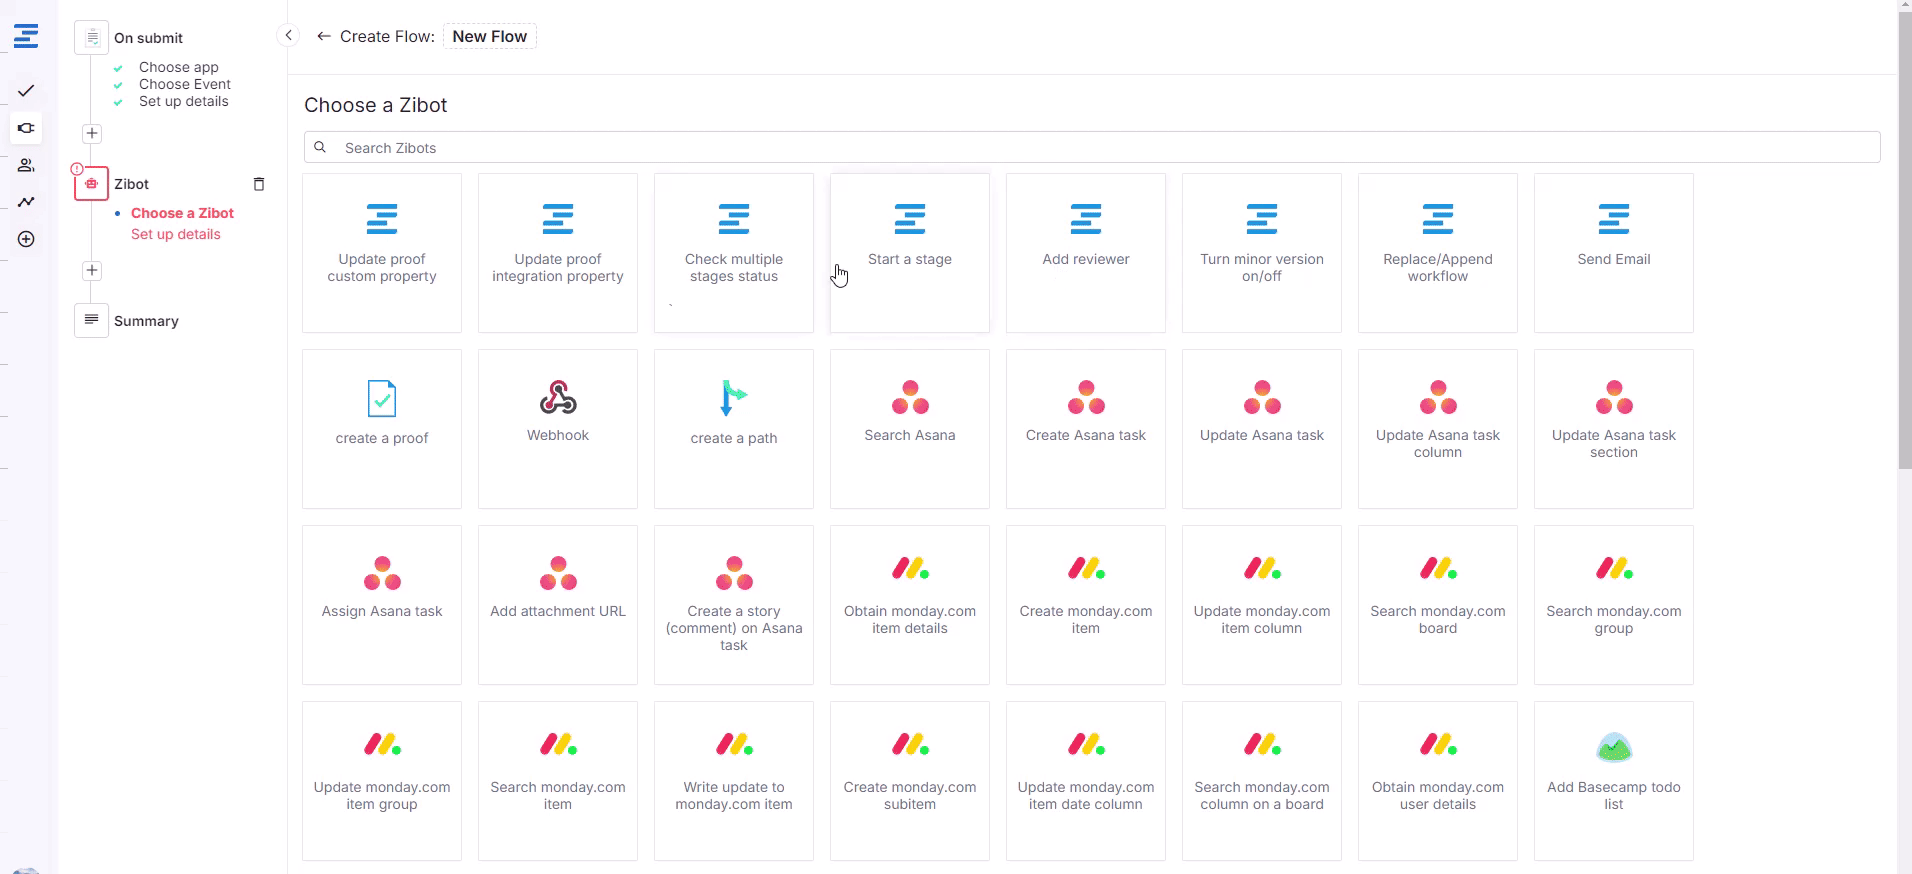
Task: Click the vertical page scrollbar
Action: (1904, 240)
